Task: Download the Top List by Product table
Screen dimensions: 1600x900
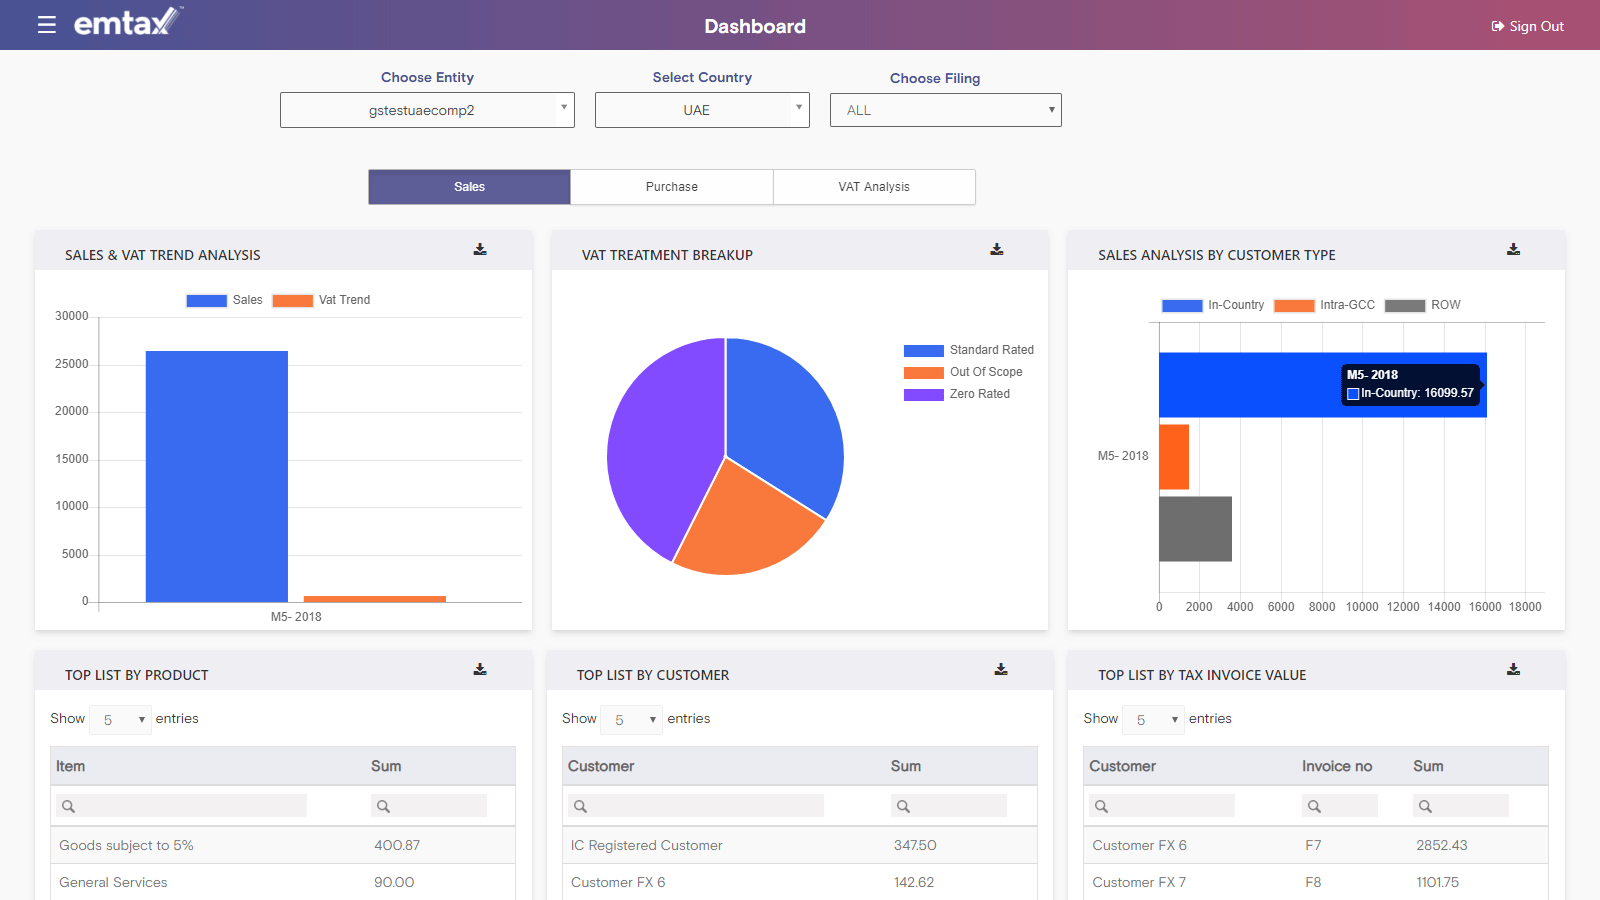Action: 480,670
